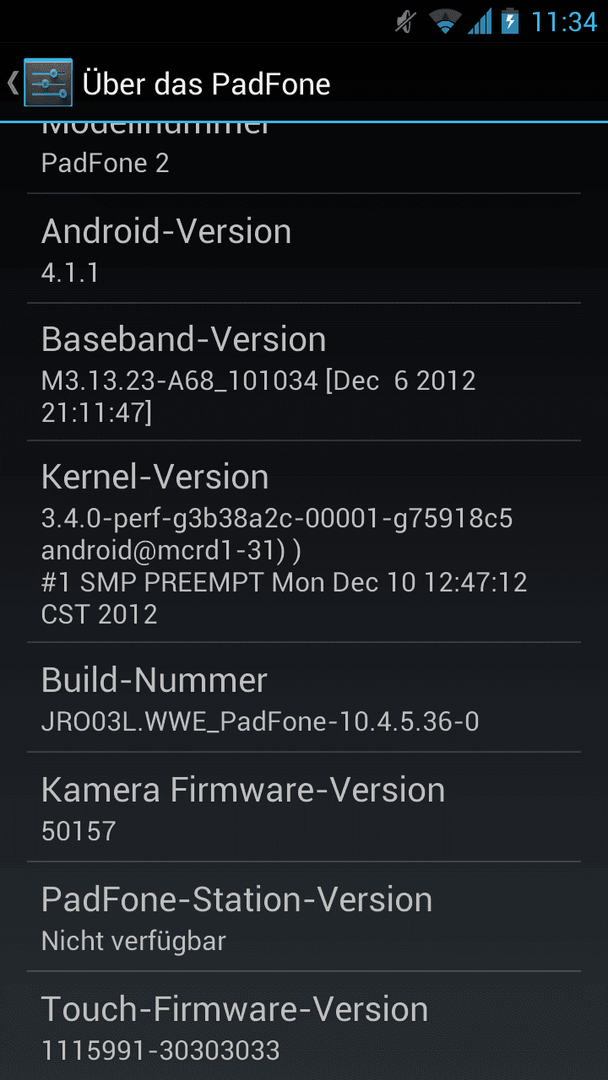Open the 'Über das PadFone' title
Viewport: 608px width, 1080px height.
(x=207, y=84)
